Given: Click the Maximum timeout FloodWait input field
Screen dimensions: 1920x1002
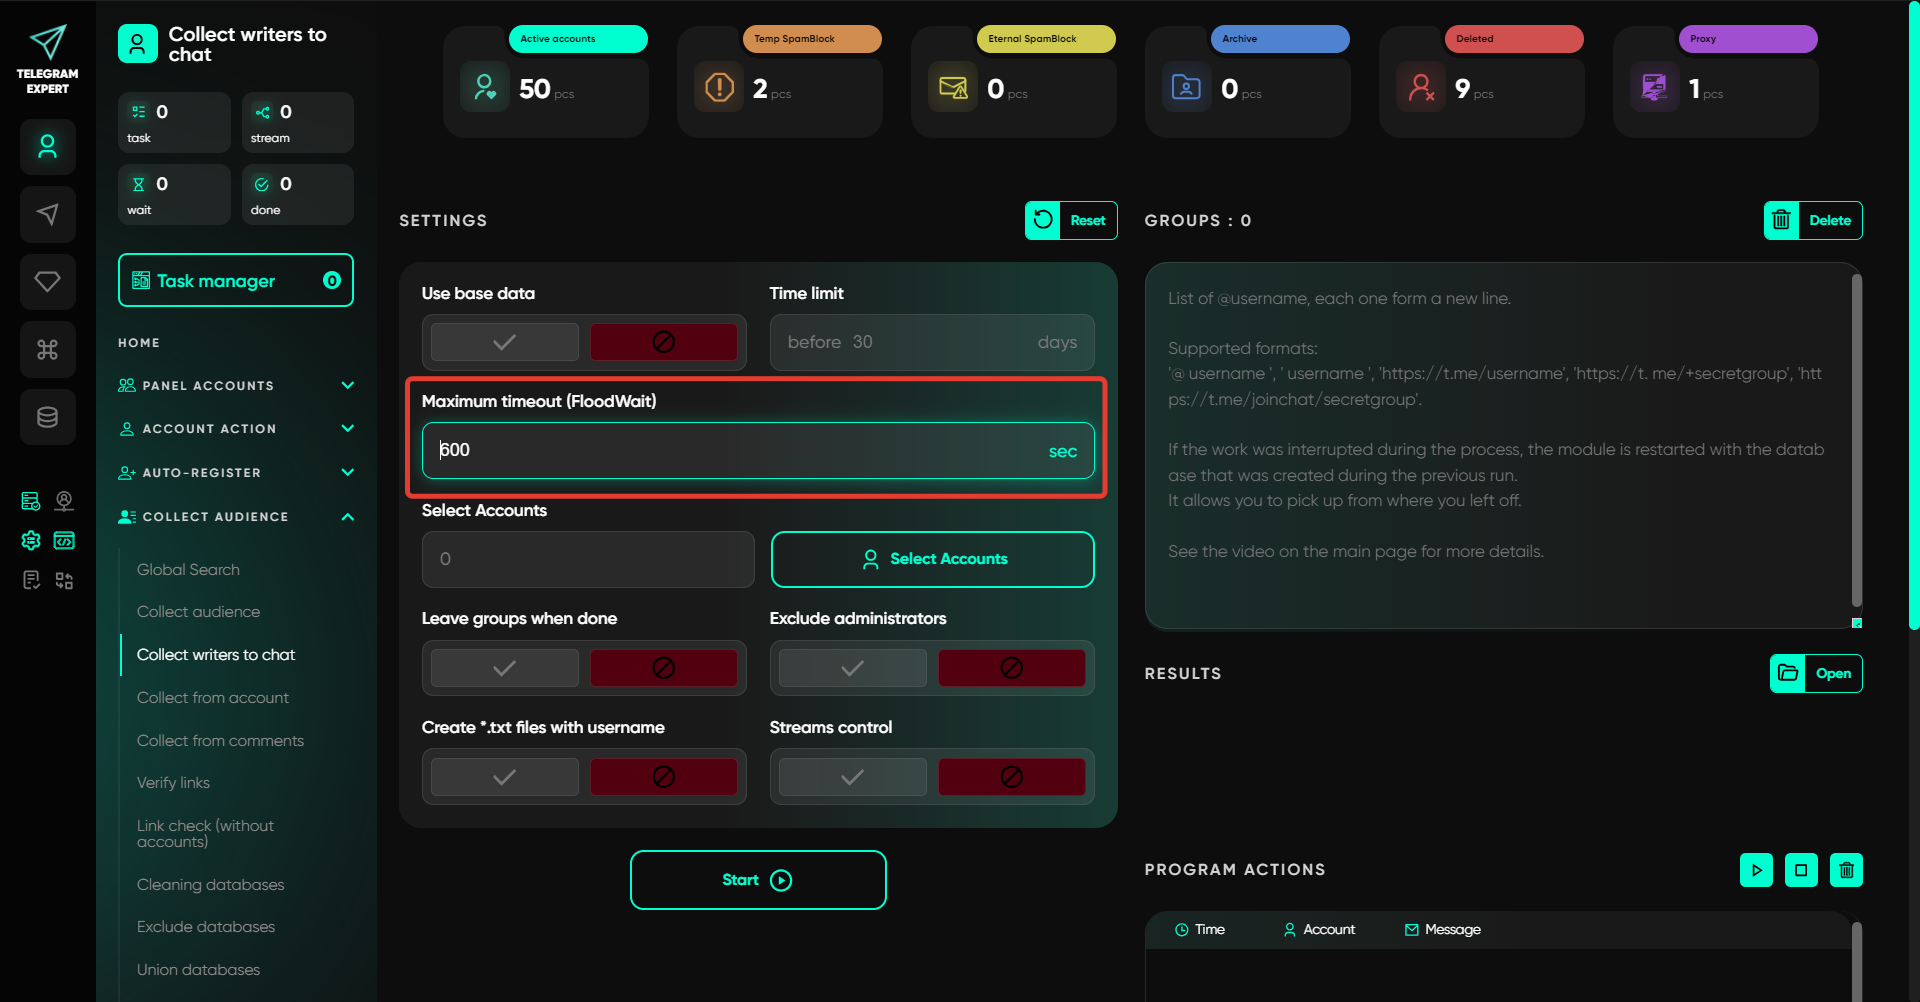Looking at the screenshot, I should (x=740, y=451).
